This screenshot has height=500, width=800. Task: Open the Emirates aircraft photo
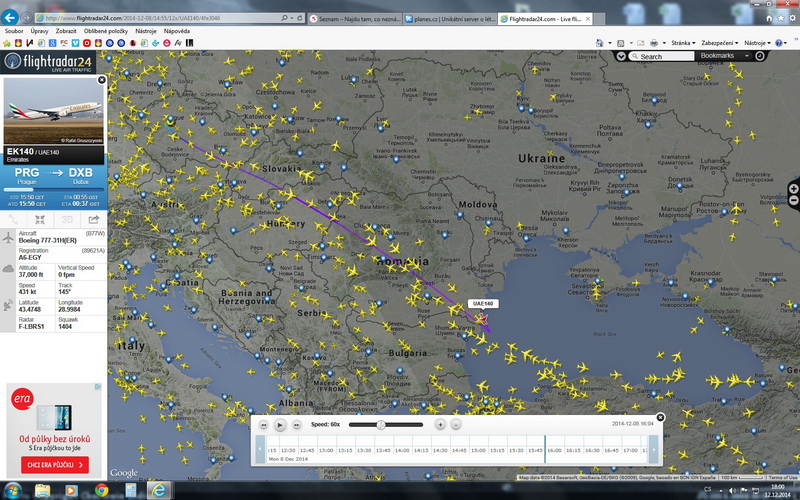tap(54, 111)
